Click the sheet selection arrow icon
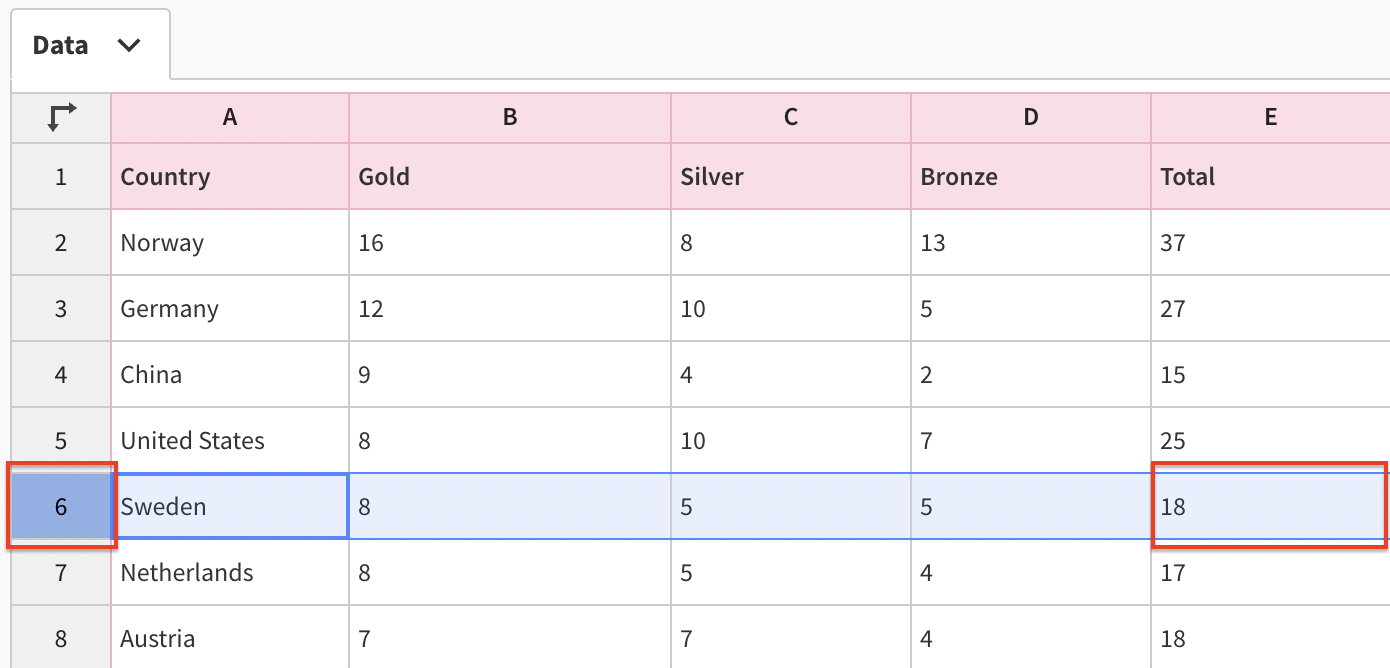This screenshot has width=1390, height=668. (60, 117)
